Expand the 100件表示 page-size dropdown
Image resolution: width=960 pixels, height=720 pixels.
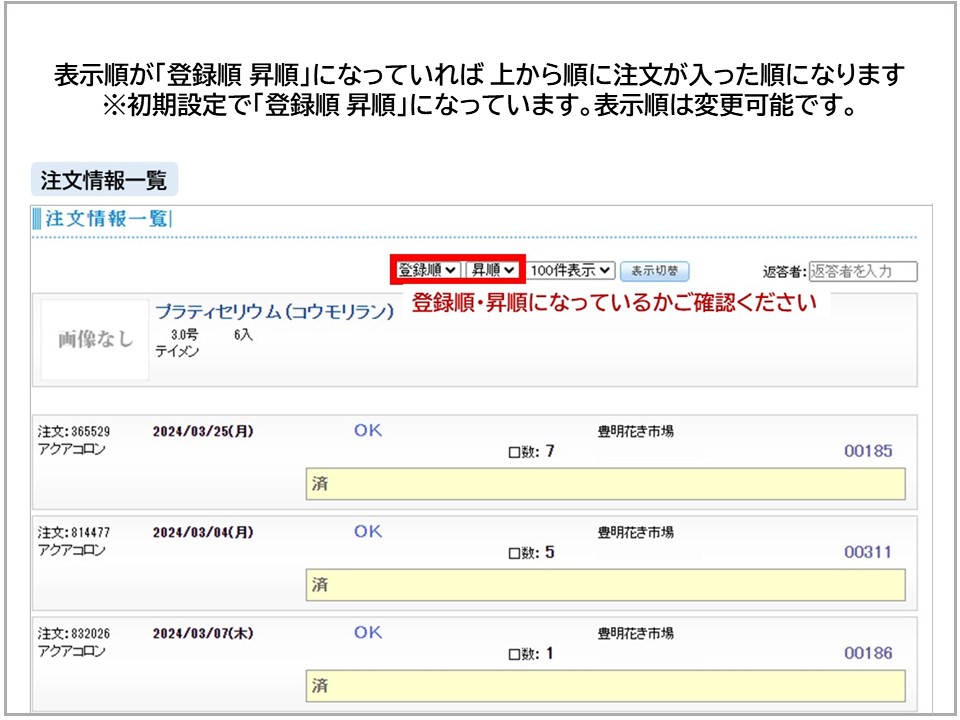point(570,270)
